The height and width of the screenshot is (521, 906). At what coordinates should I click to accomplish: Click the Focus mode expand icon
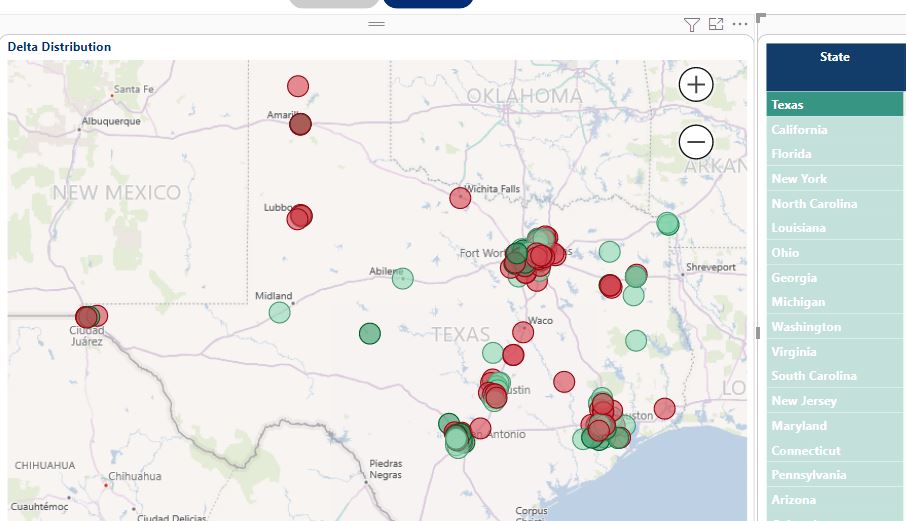716,24
